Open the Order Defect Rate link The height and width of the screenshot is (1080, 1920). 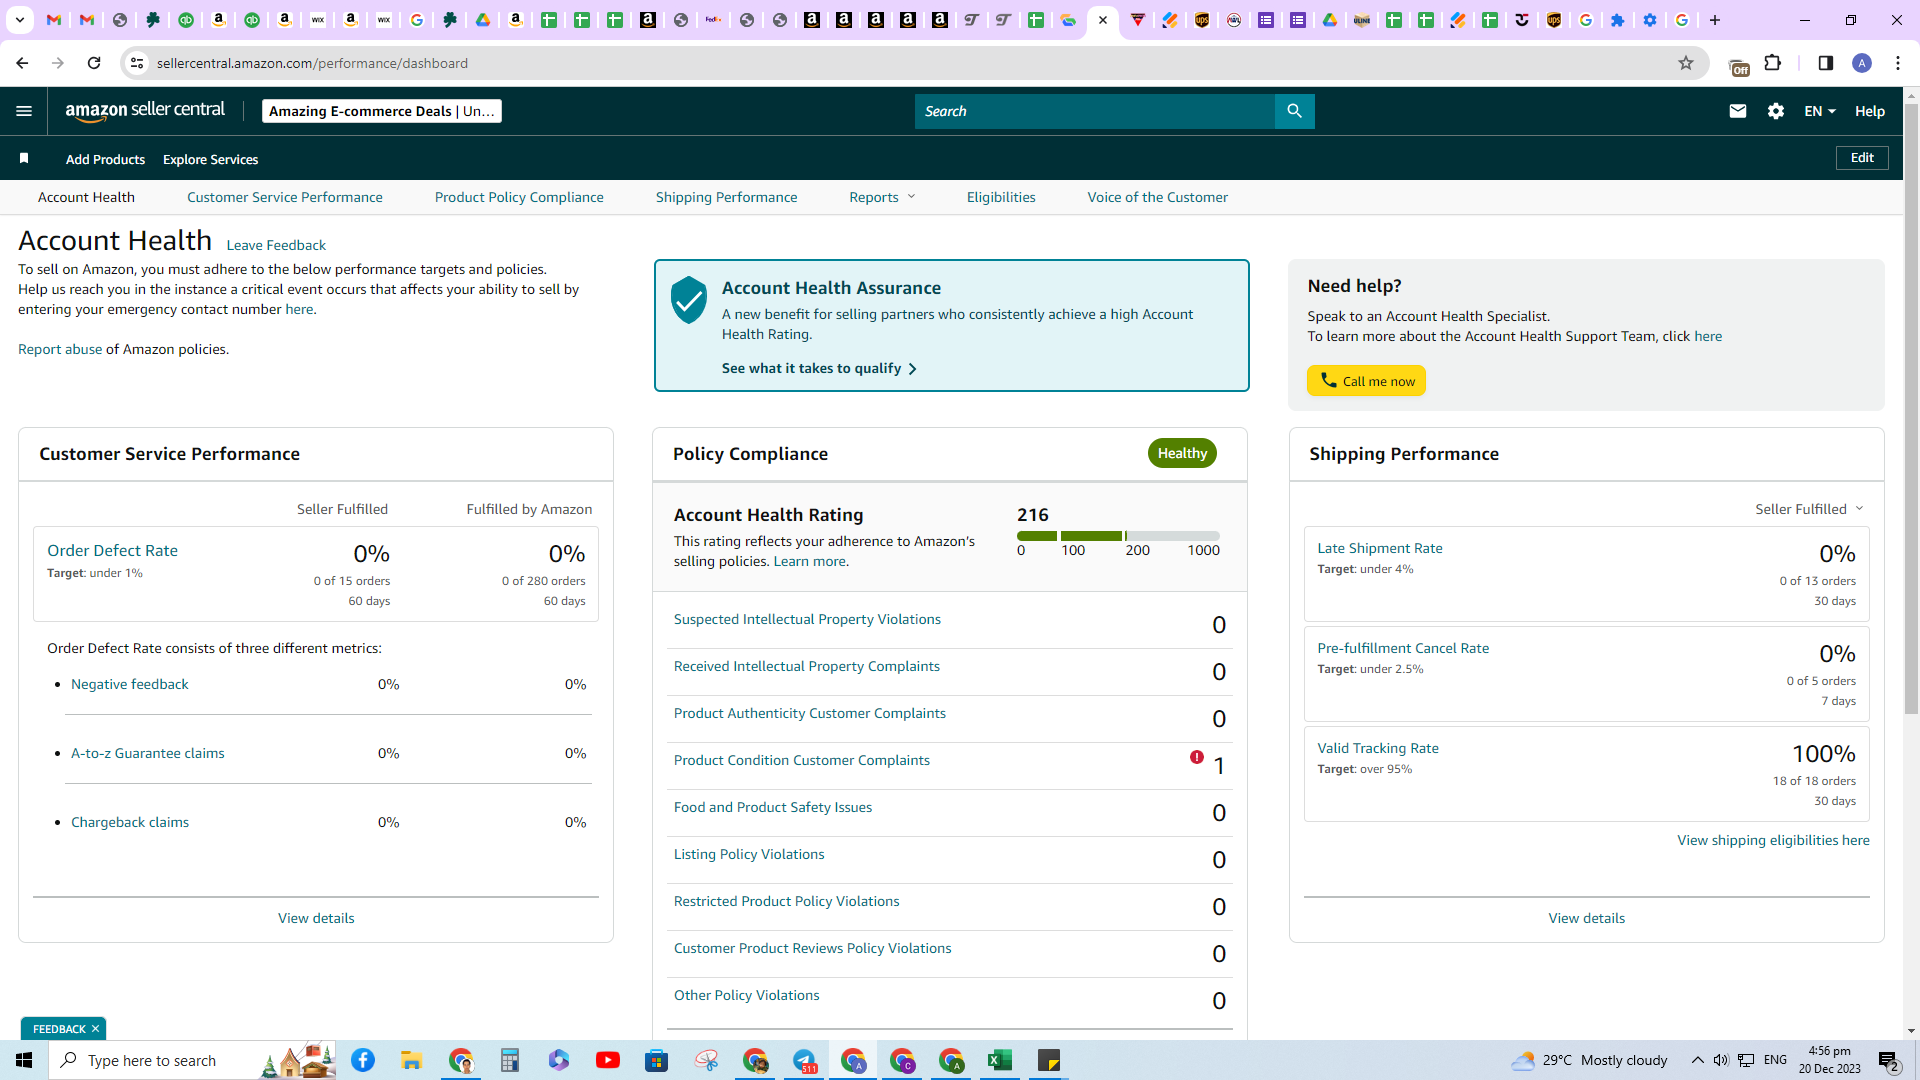pos(112,550)
